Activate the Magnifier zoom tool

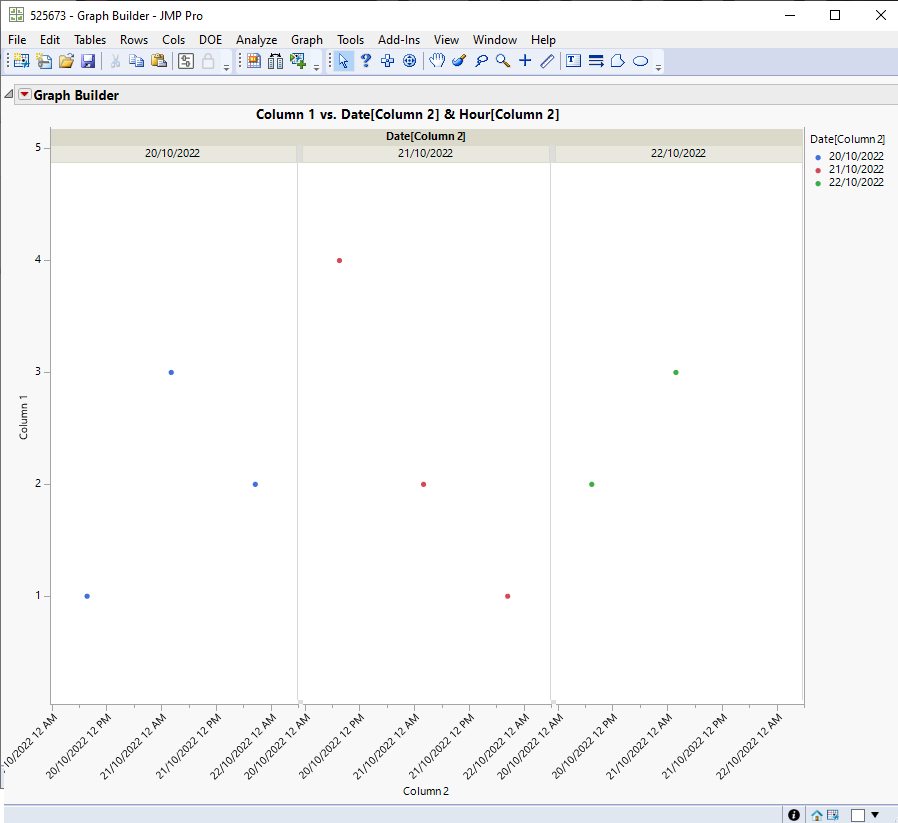pos(503,61)
